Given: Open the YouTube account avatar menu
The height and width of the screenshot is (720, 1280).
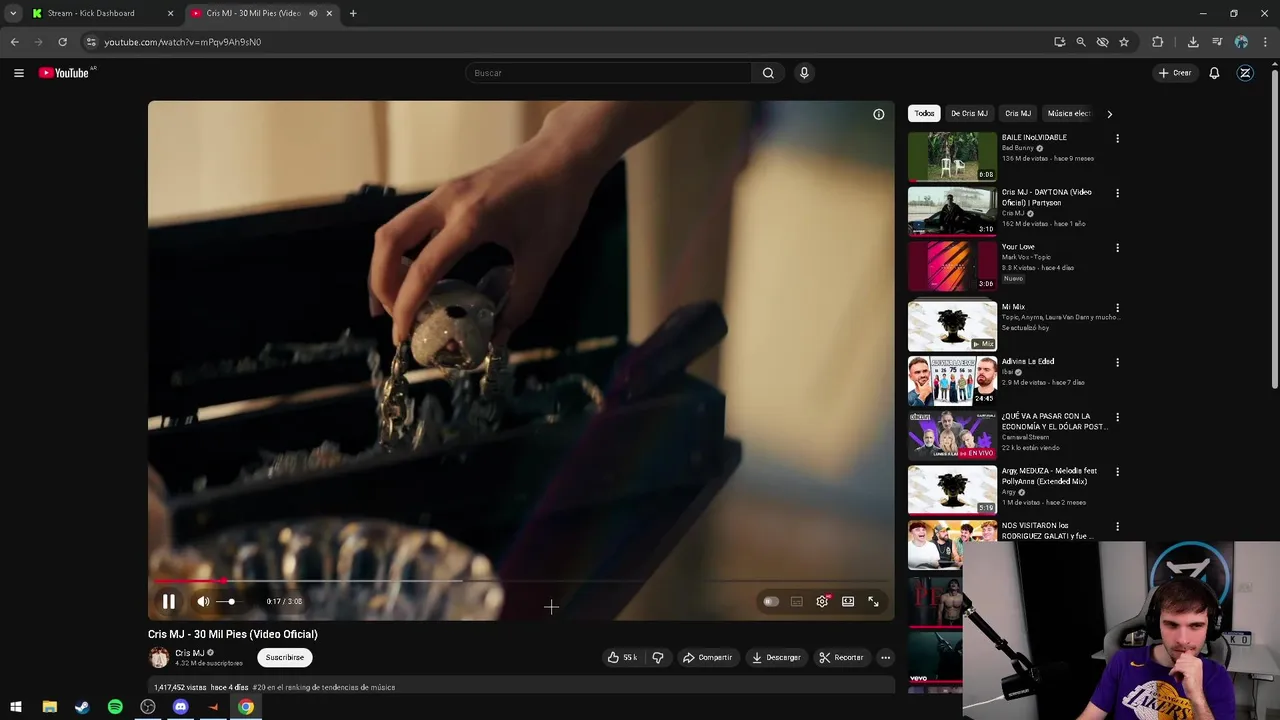Looking at the screenshot, I should coord(1245,73).
